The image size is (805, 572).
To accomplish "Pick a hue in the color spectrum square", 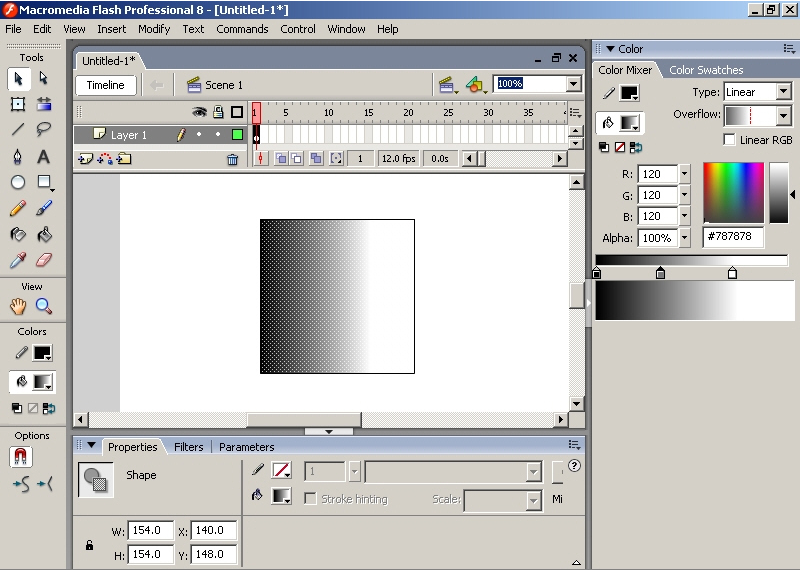I will pos(733,193).
